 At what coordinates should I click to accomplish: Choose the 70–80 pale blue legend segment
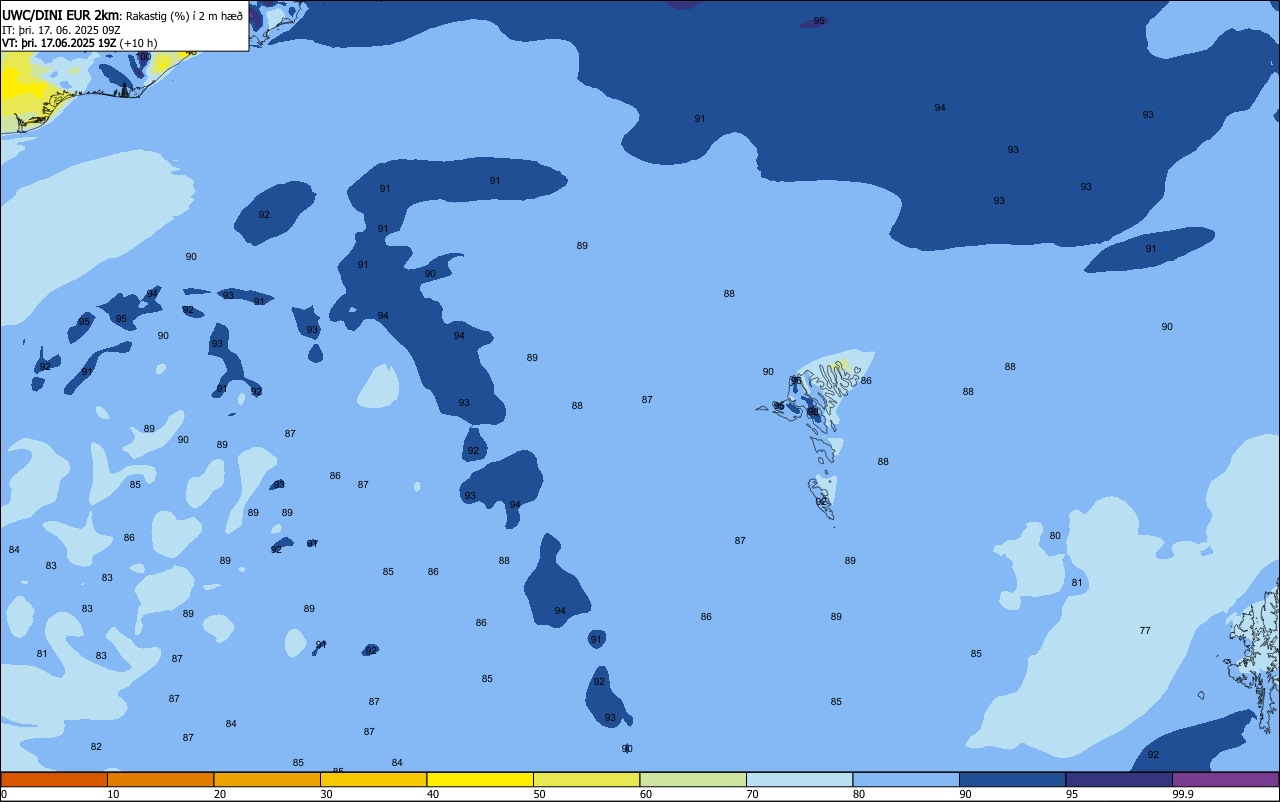(799, 779)
